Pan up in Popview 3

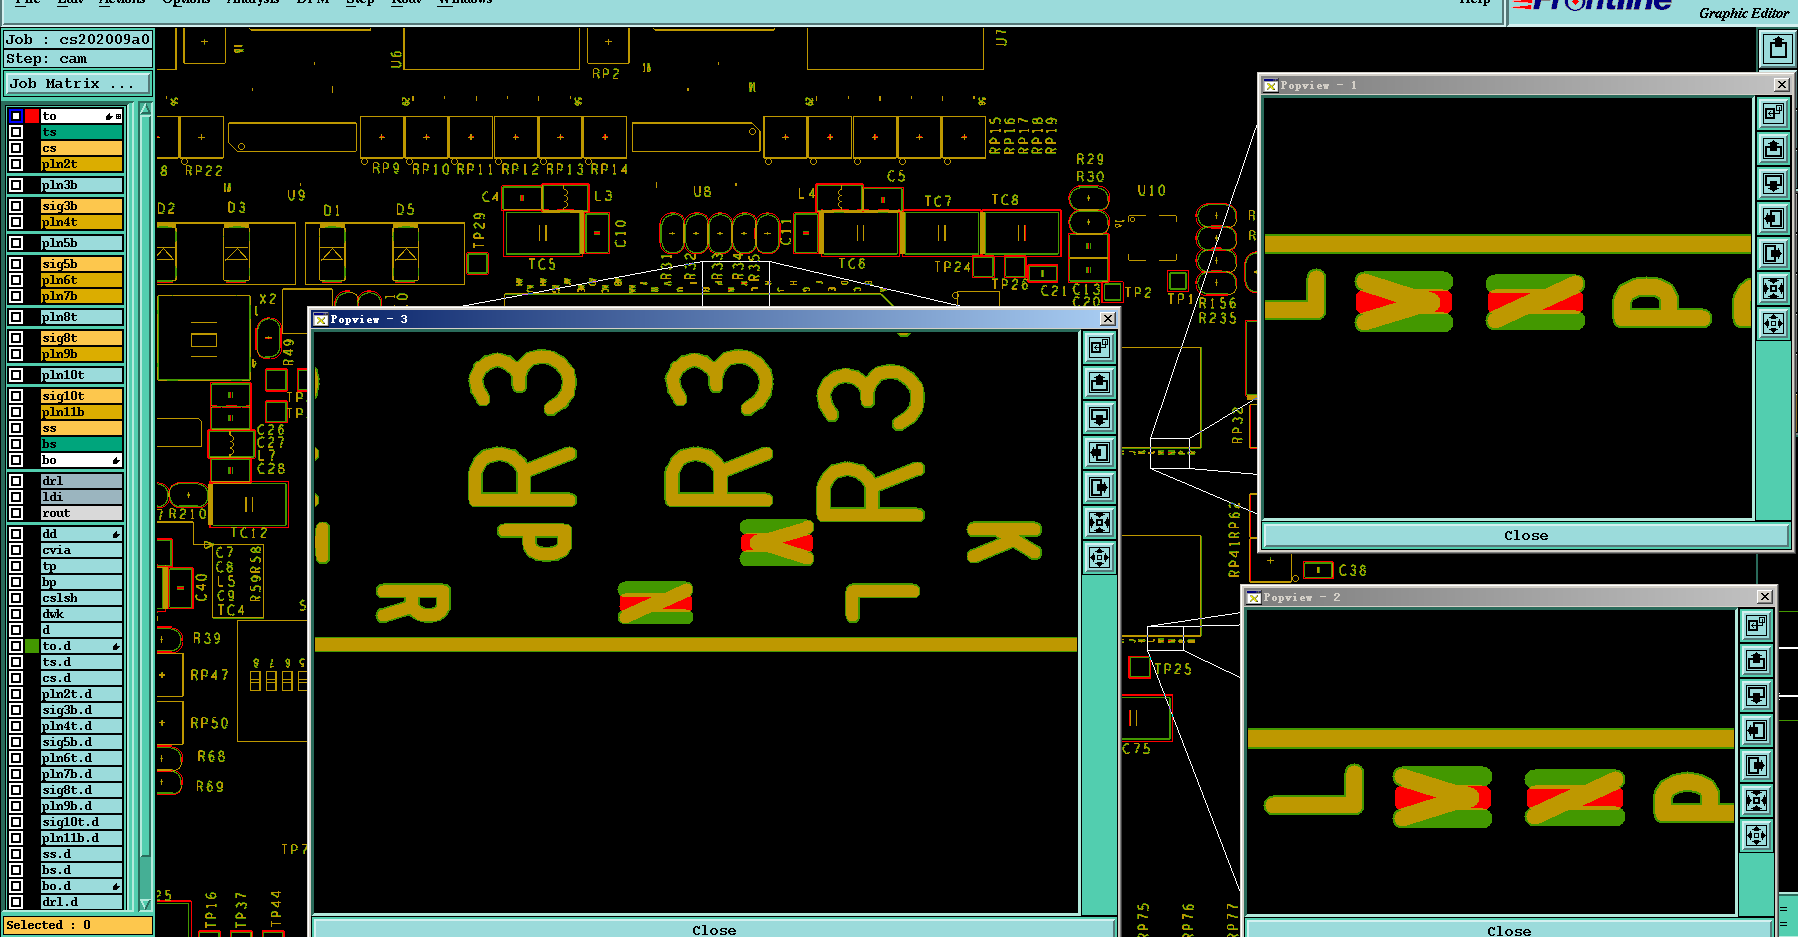coord(1099,382)
